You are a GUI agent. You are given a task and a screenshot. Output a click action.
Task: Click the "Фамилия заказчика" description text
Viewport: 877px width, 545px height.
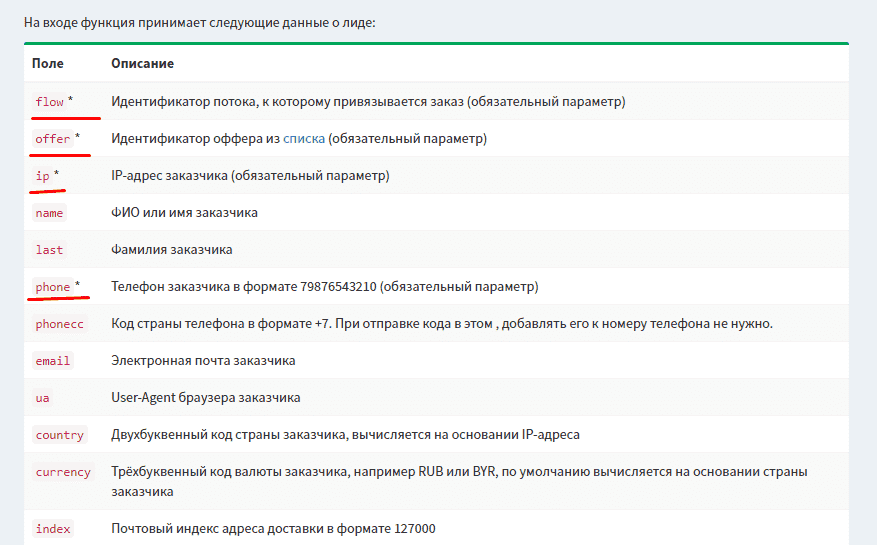point(171,250)
